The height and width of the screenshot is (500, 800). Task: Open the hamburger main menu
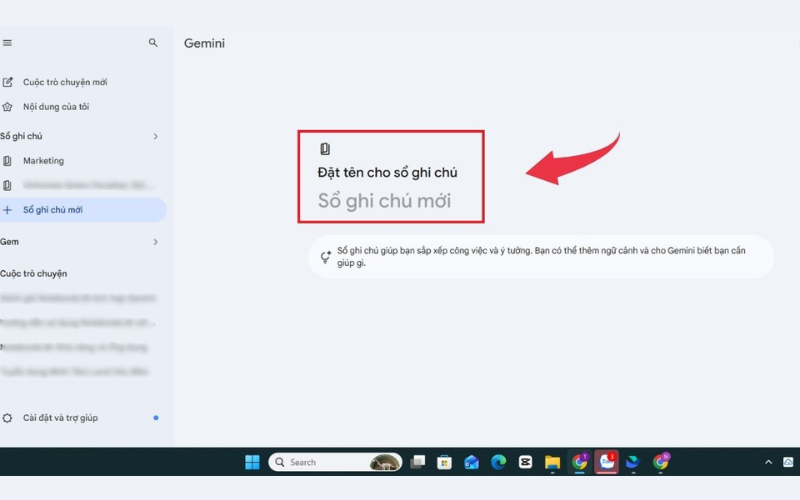7,43
